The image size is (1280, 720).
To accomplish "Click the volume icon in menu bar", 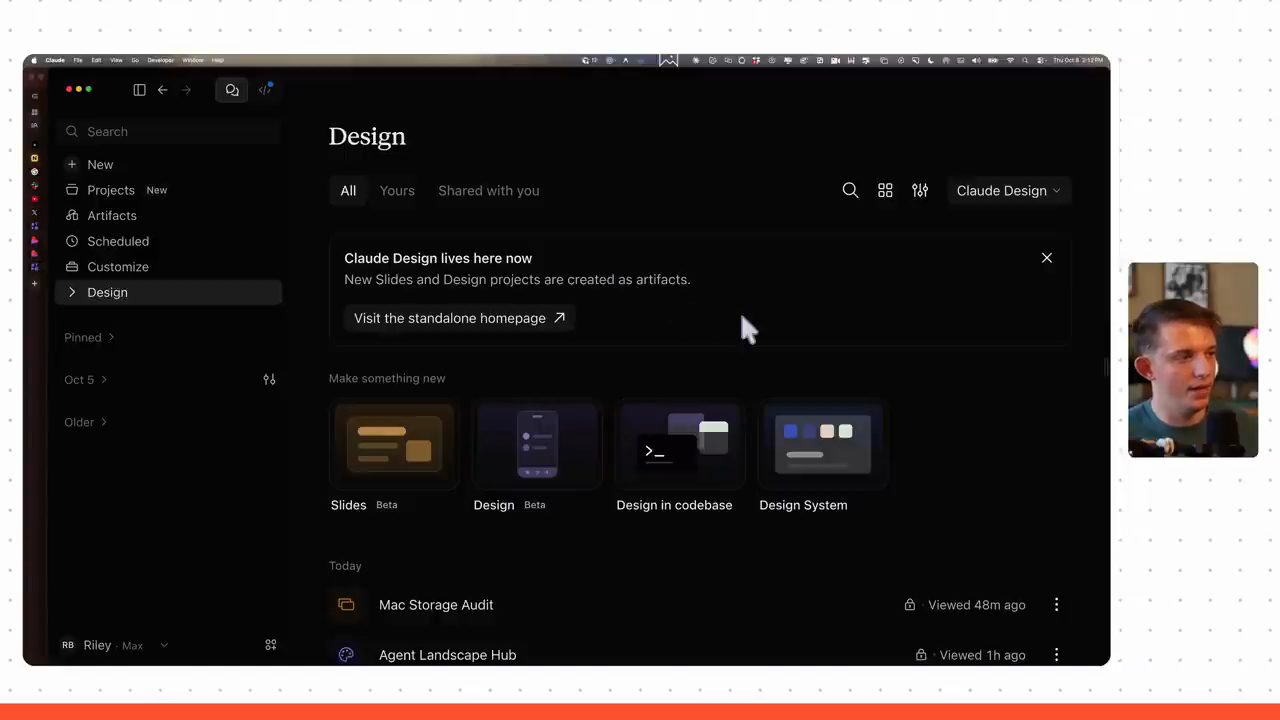I will pos(976,60).
